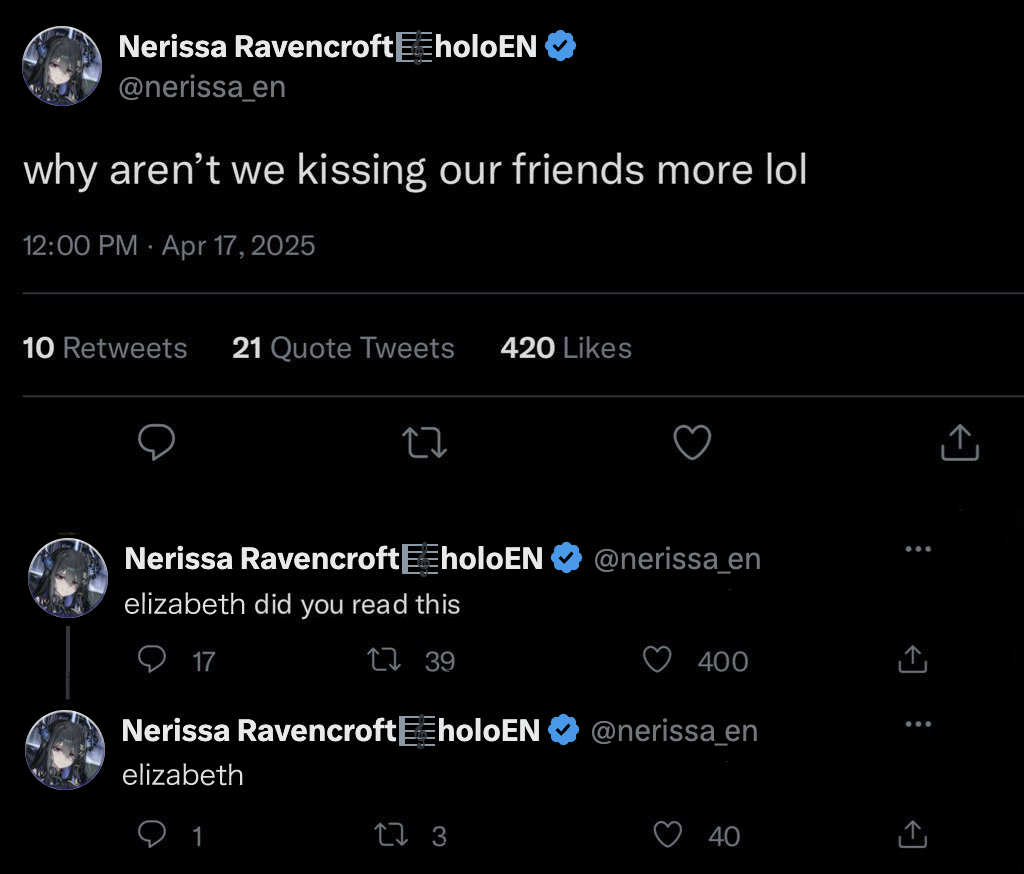Screen dimensions: 1024x874
Task: Click the @nerissa_en handle in header
Action: tap(202, 87)
